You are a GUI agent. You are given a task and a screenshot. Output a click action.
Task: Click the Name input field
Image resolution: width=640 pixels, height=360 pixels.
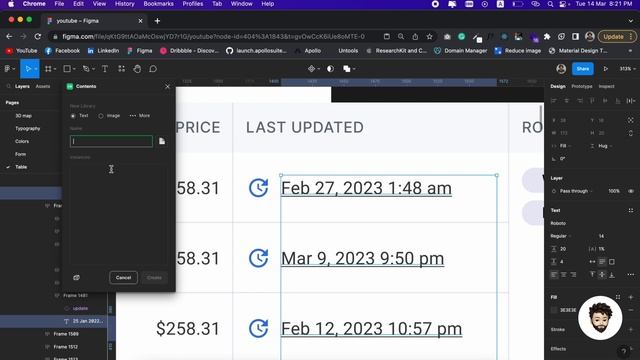(x=111, y=141)
